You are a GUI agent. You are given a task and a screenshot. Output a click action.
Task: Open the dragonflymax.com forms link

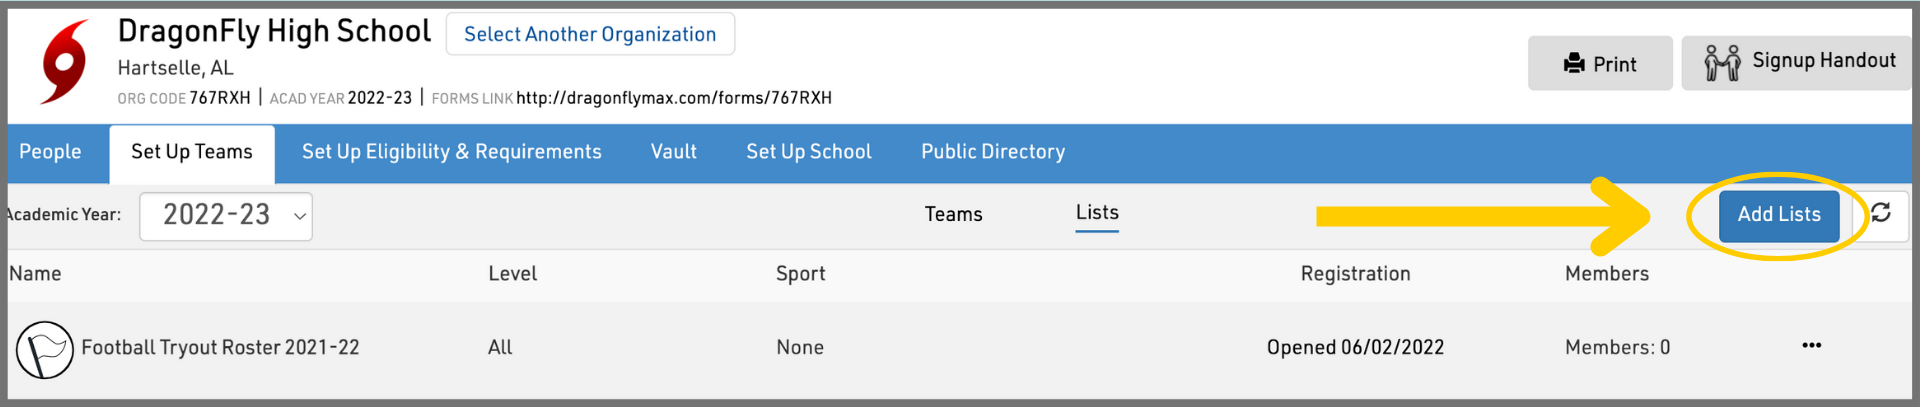click(674, 98)
